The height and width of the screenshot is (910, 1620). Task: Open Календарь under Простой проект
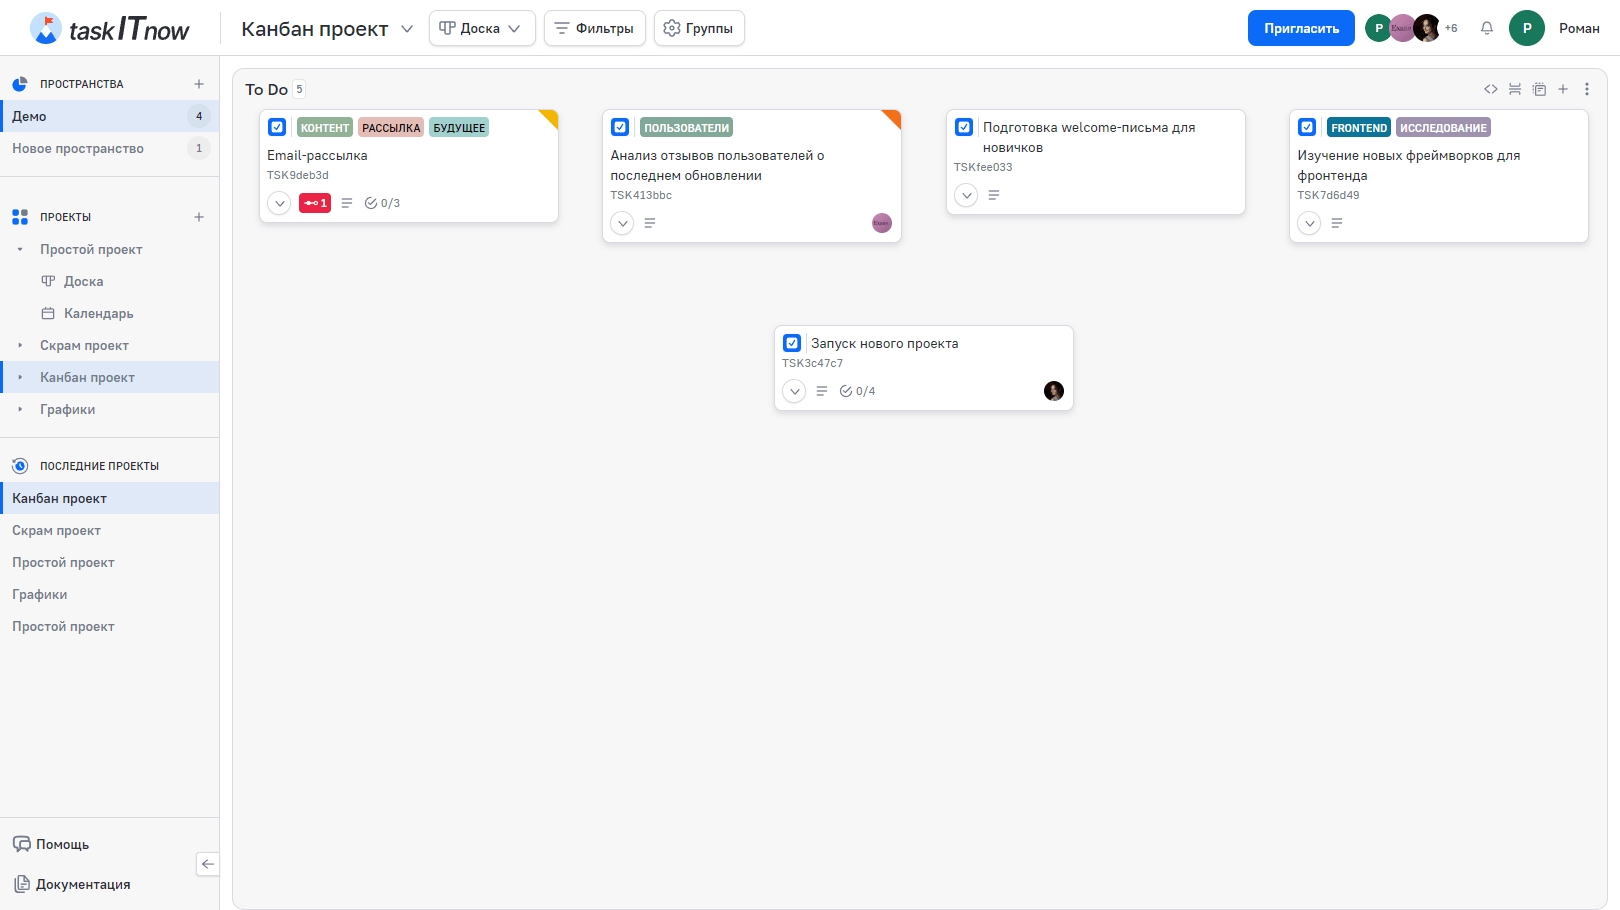point(98,313)
